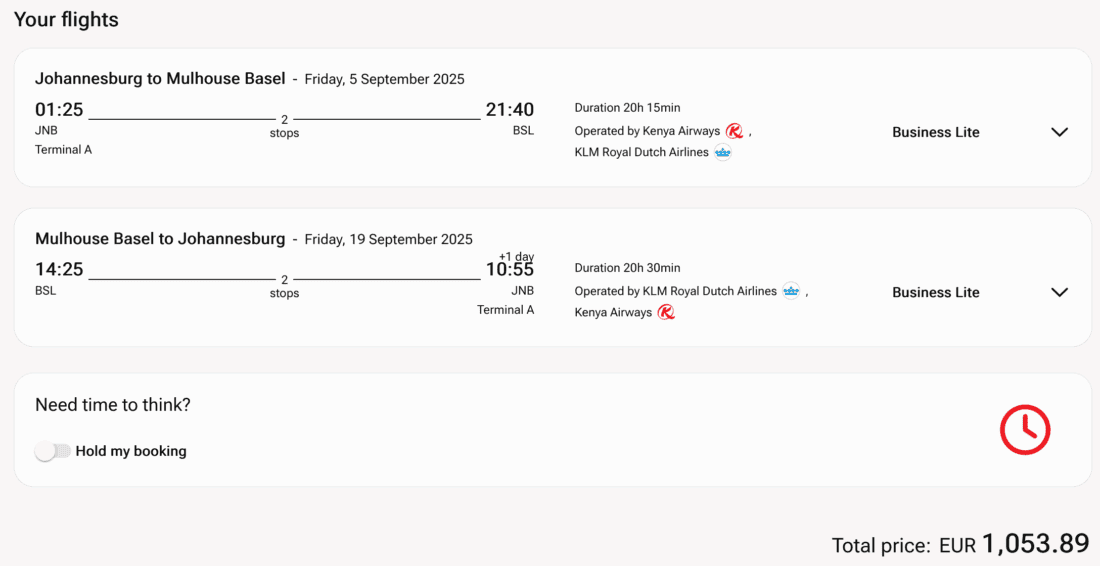The width and height of the screenshot is (1100, 566).
Task: Click the Need time to think heading
Action: click(113, 405)
